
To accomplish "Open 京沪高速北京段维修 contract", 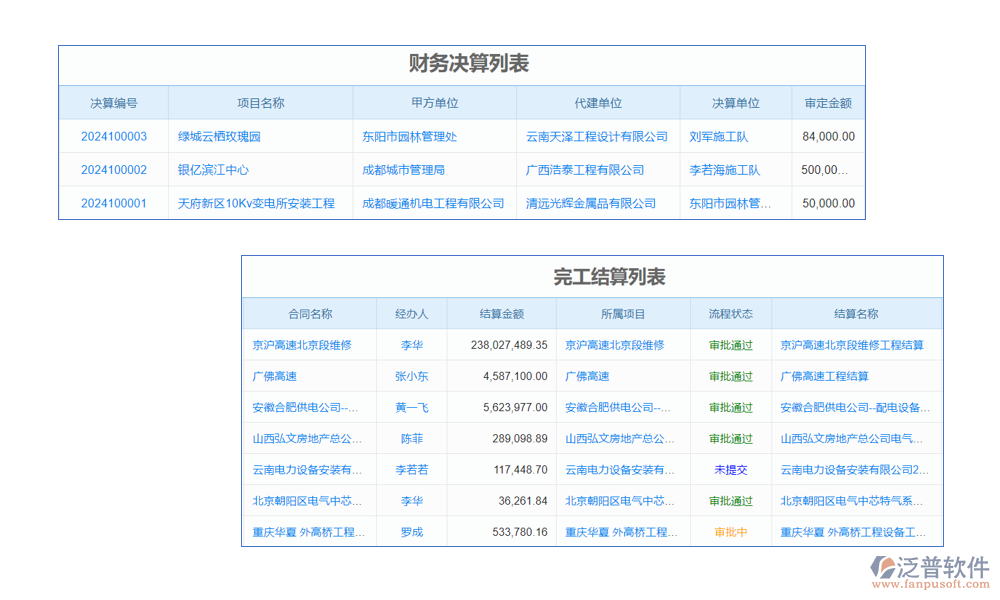I will tap(310, 344).
